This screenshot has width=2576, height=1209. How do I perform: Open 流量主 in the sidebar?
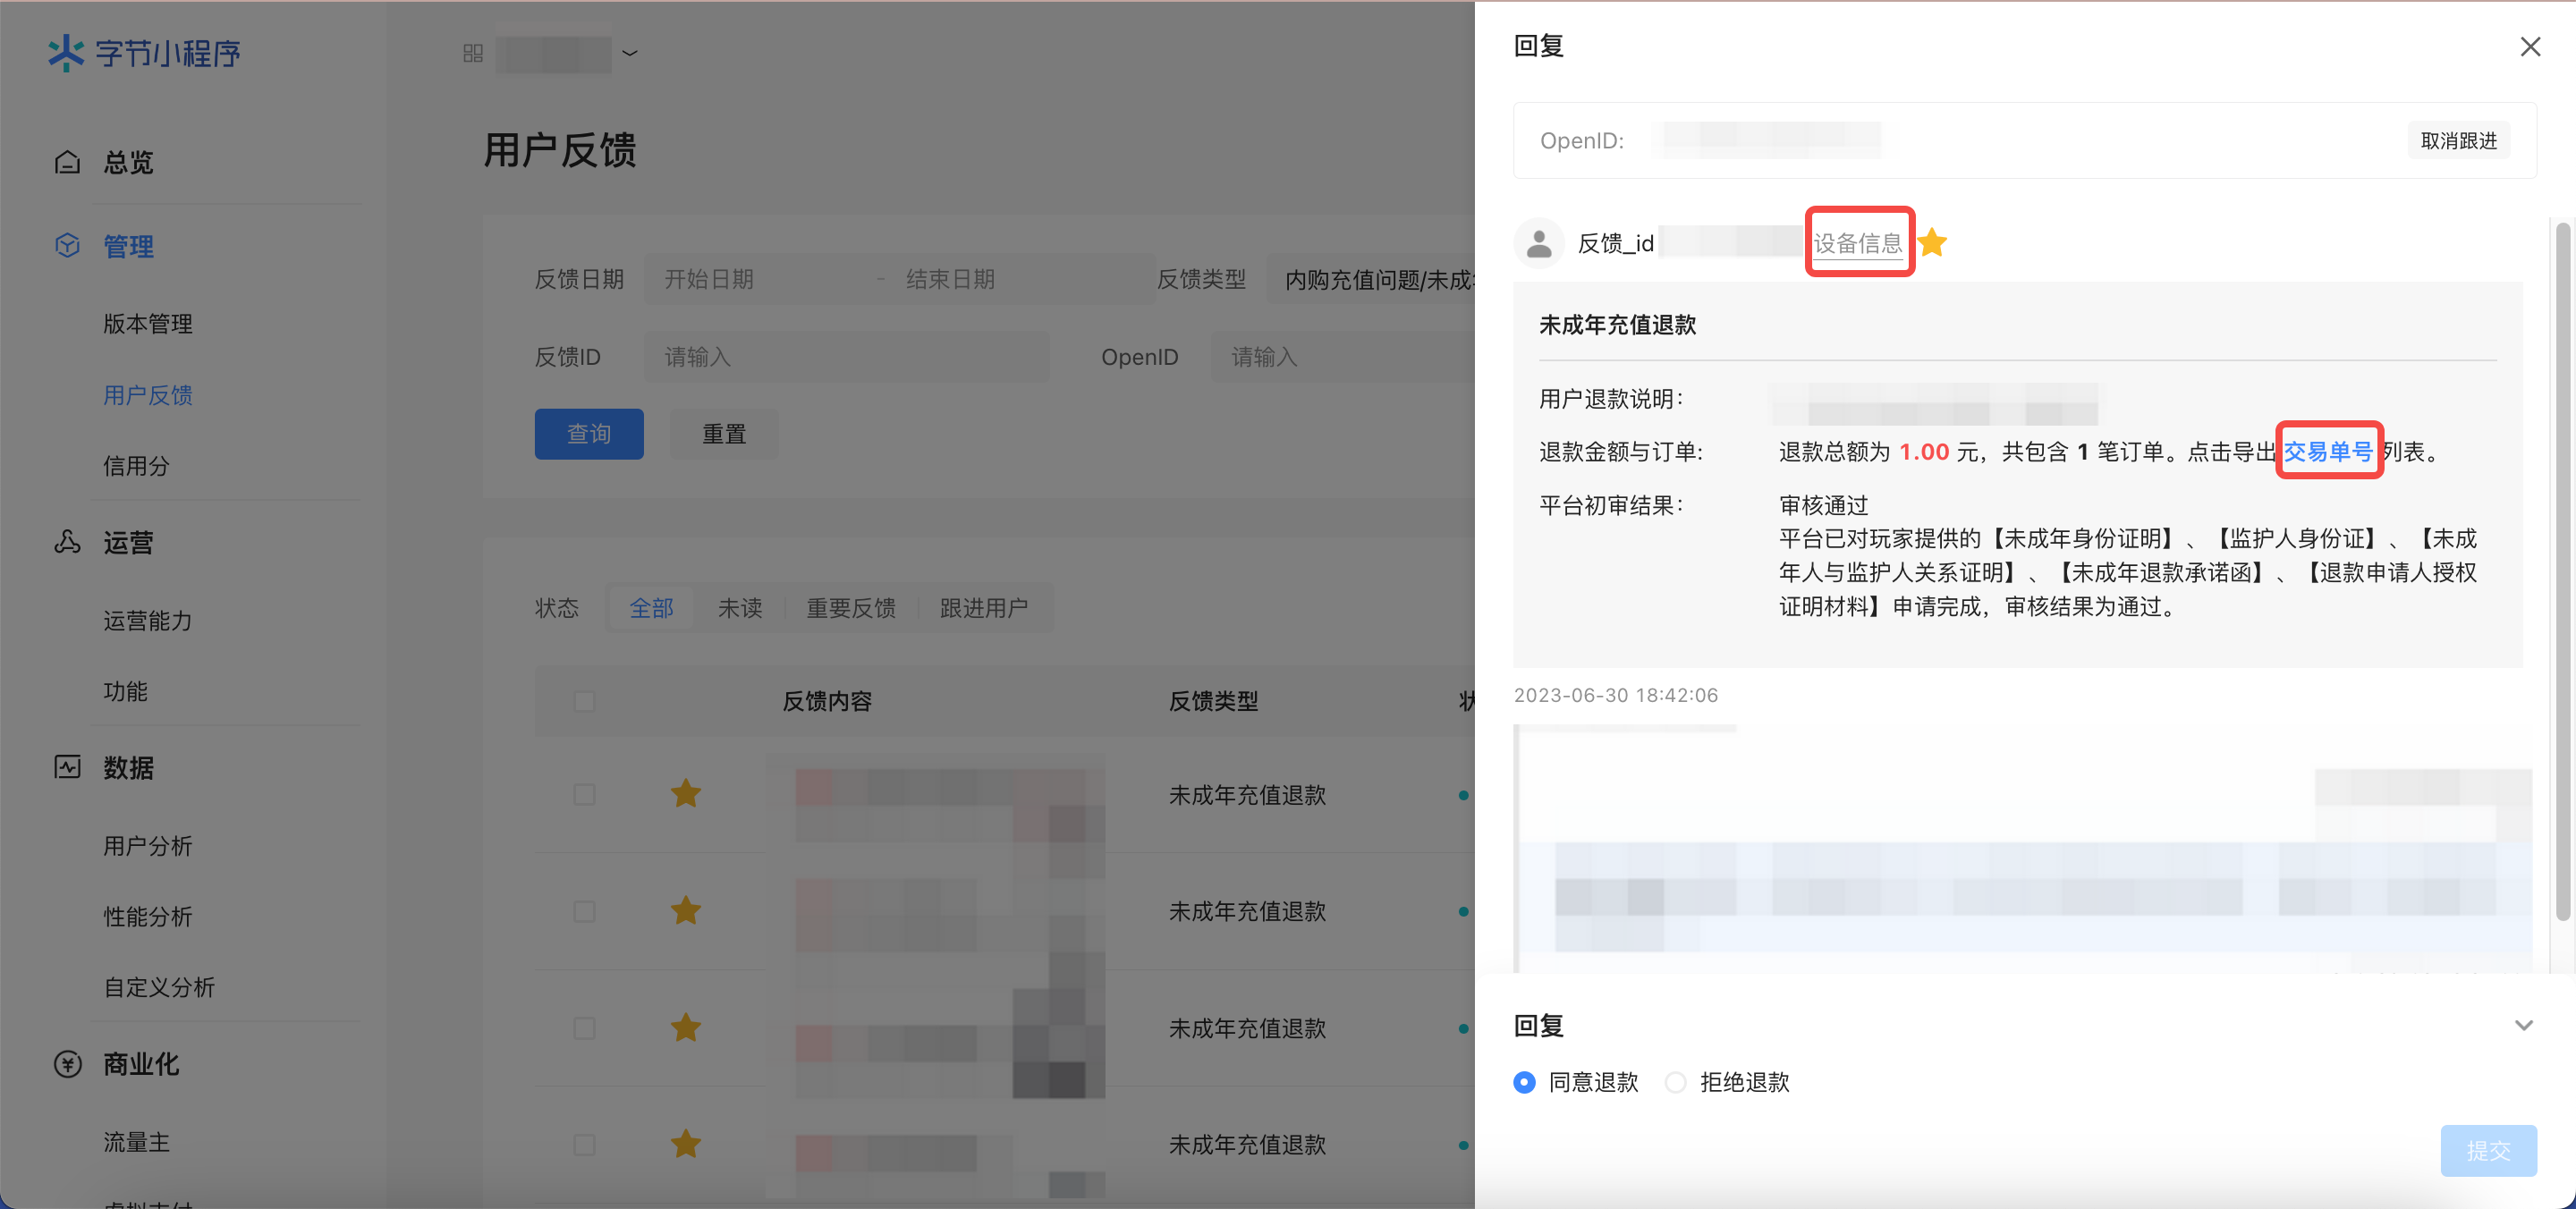tap(137, 1141)
